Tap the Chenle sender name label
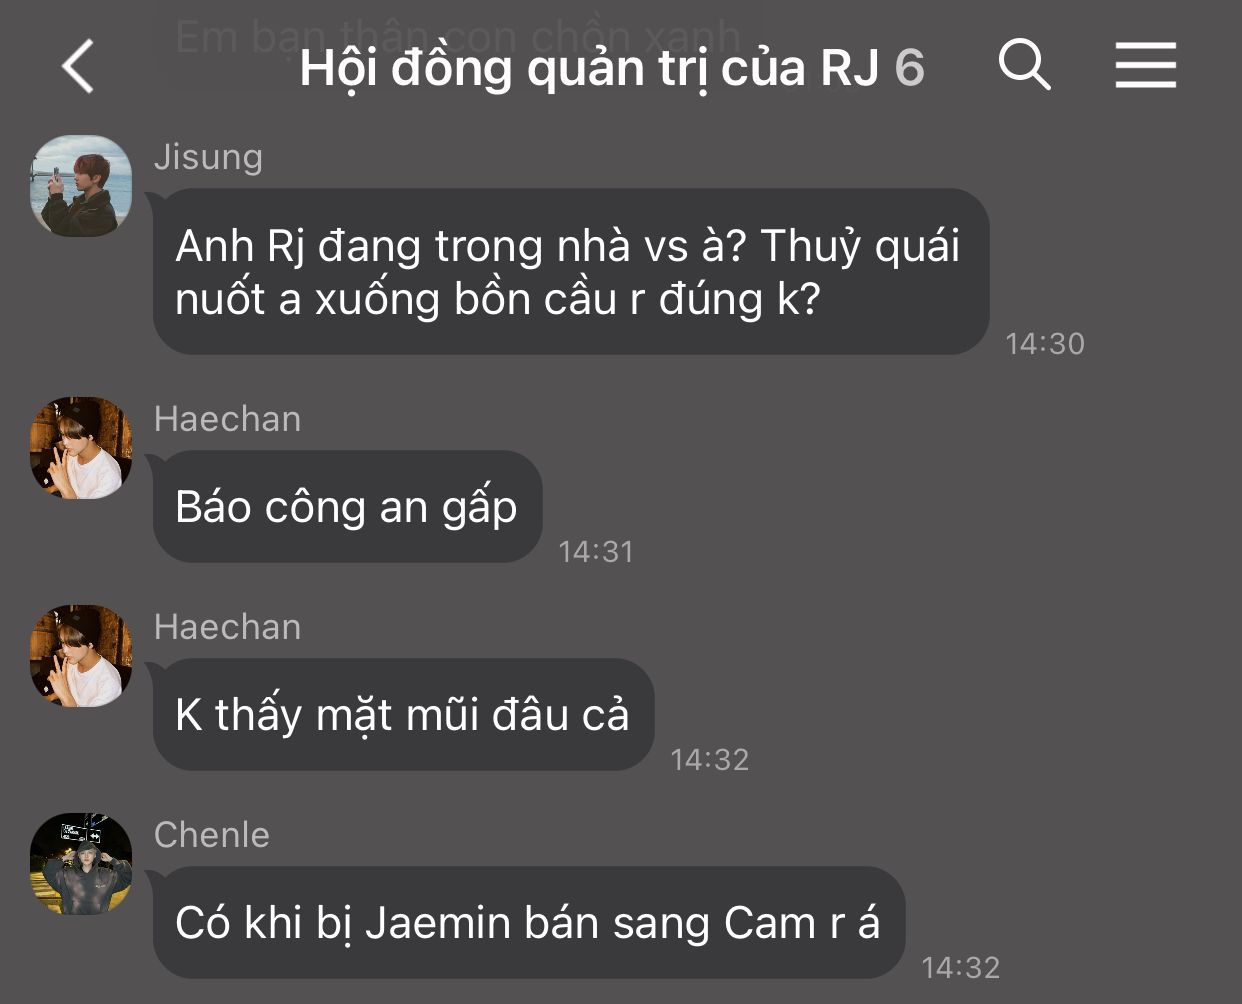This screenshot has height=1004, width=1242. (x=212, y=835)
